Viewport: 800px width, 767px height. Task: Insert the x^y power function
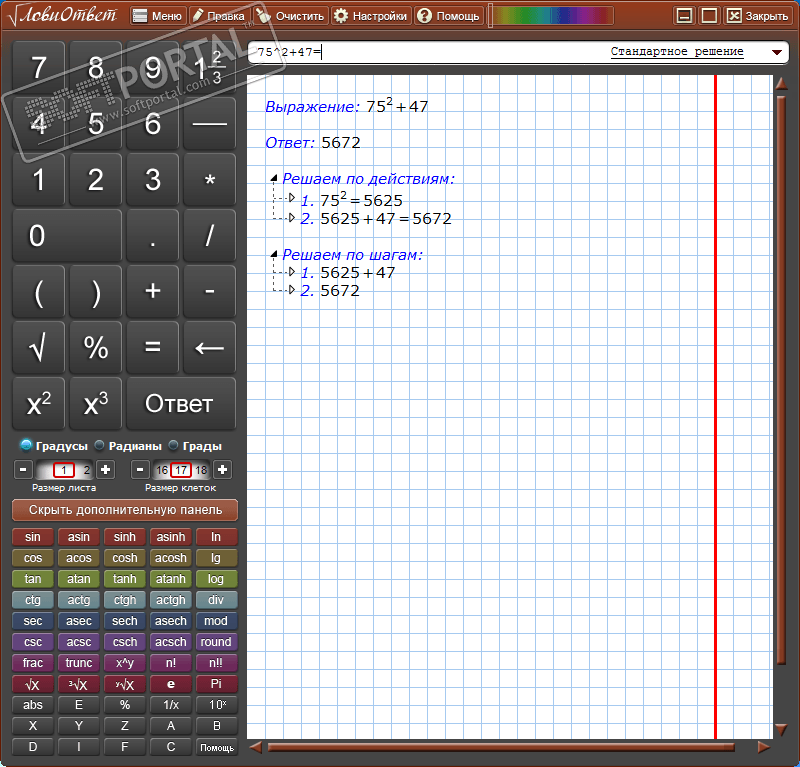(124, 663)
